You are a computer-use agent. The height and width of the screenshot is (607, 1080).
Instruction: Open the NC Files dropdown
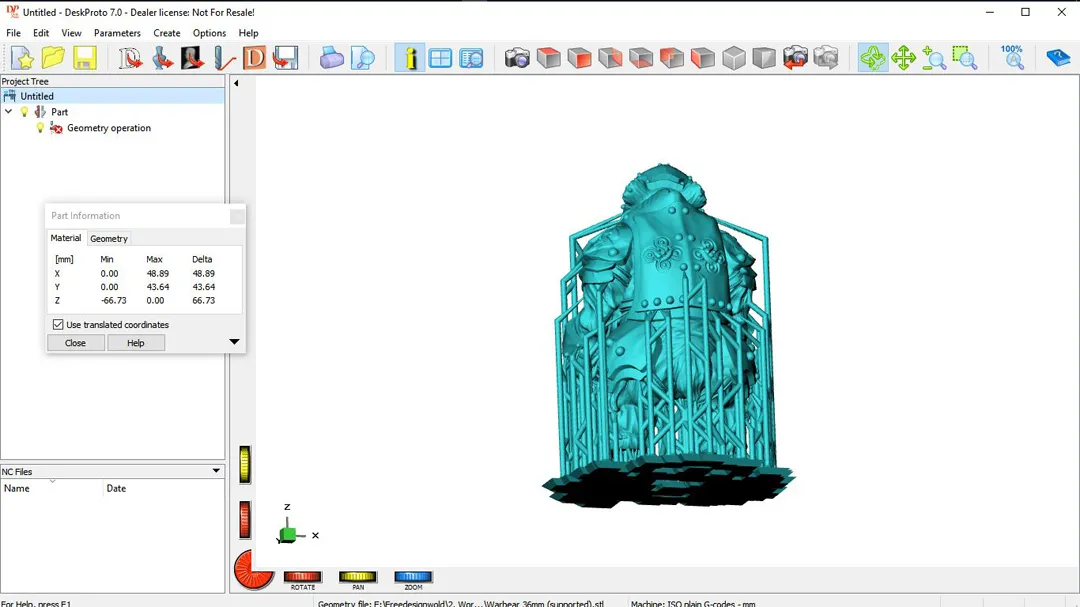(x=216, y=471)
